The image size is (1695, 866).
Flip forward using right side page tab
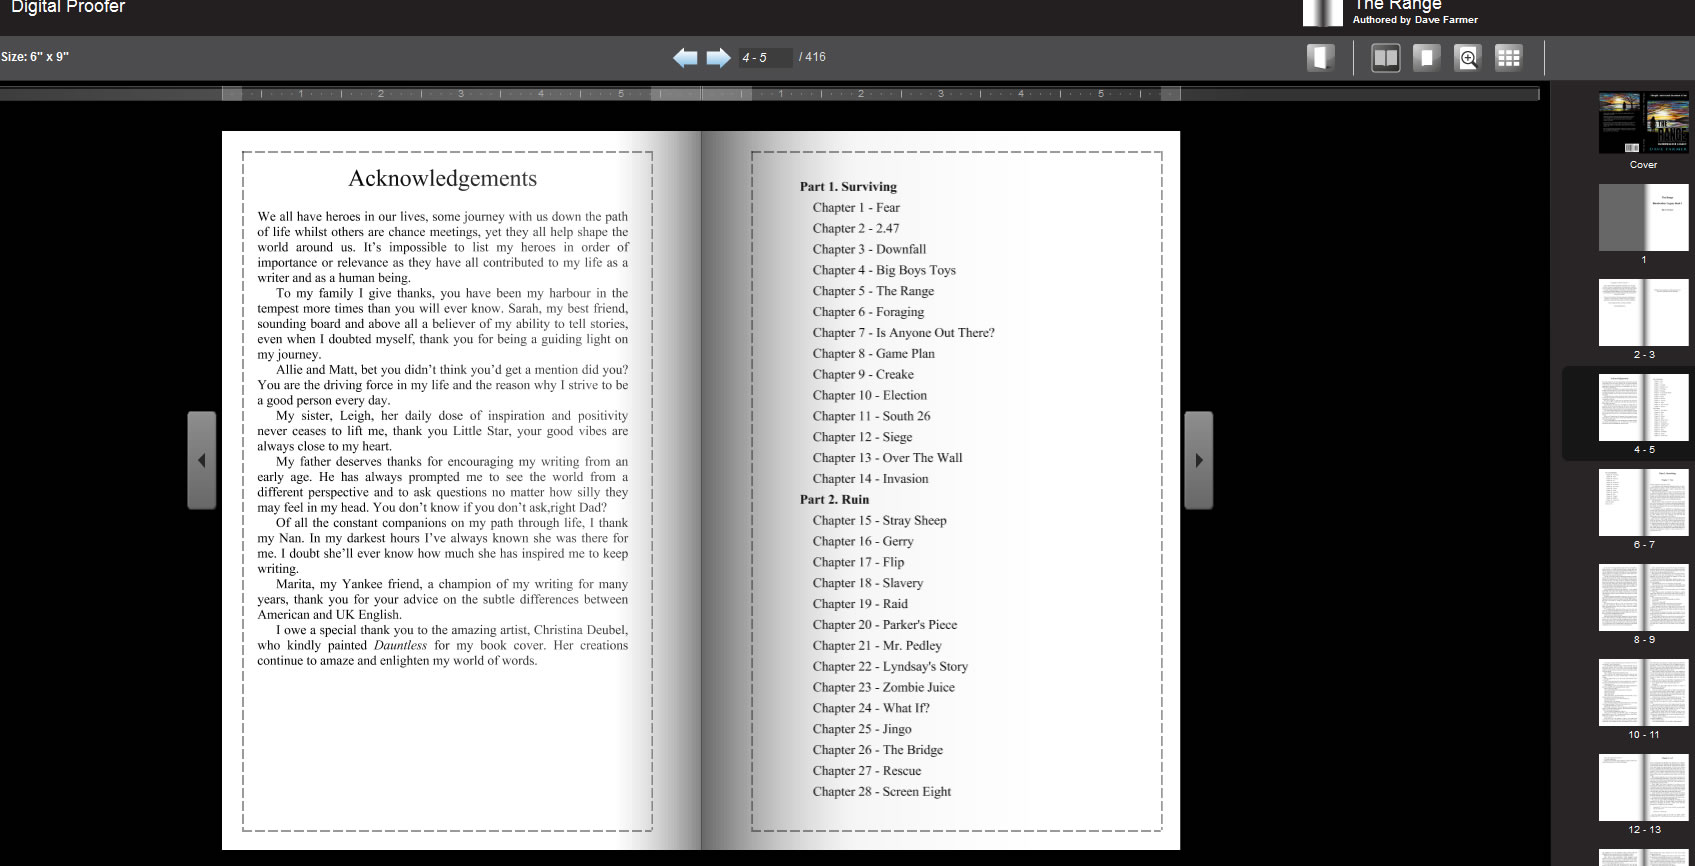(x=1198, y=460)
